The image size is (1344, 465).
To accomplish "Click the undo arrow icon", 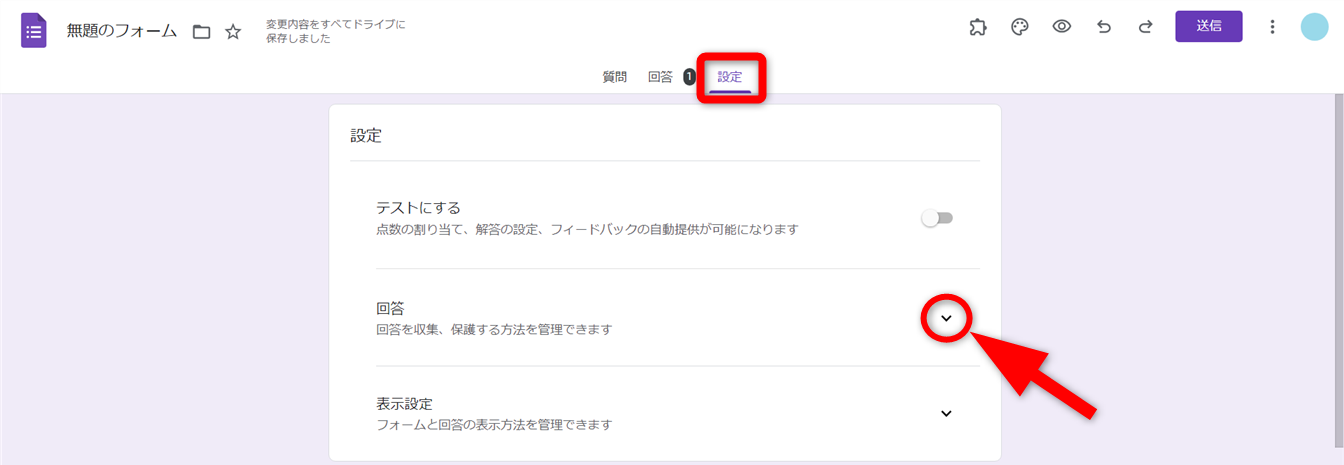I will (x=1104, y=27).
